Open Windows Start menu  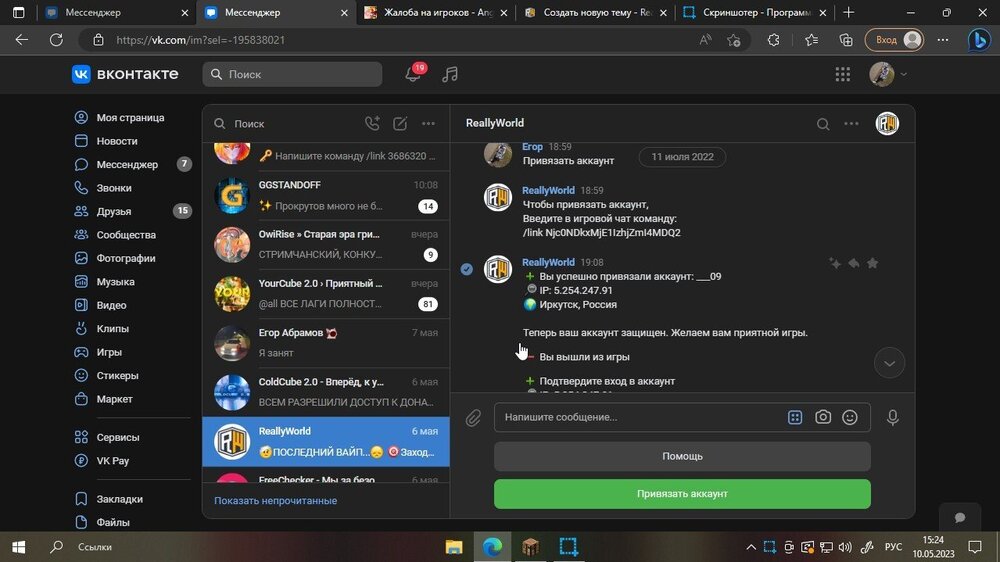point(18,547)
